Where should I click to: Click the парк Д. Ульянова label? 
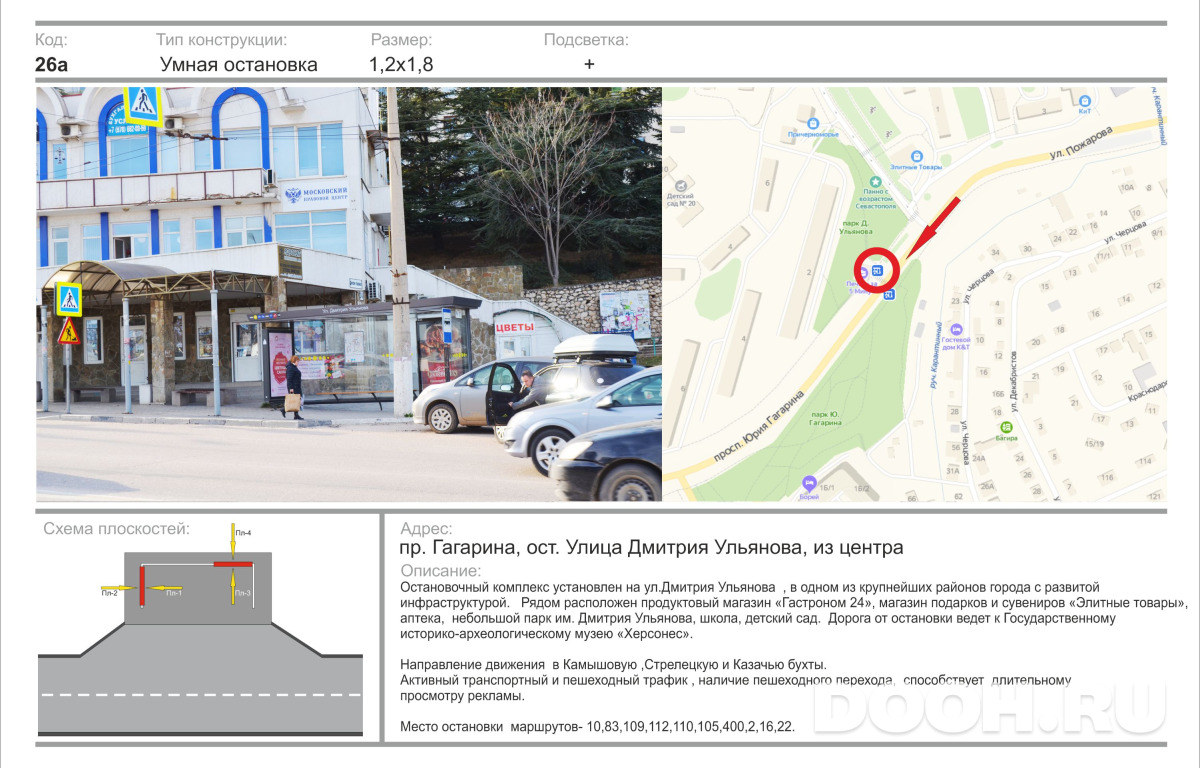(x=856, y=227)
